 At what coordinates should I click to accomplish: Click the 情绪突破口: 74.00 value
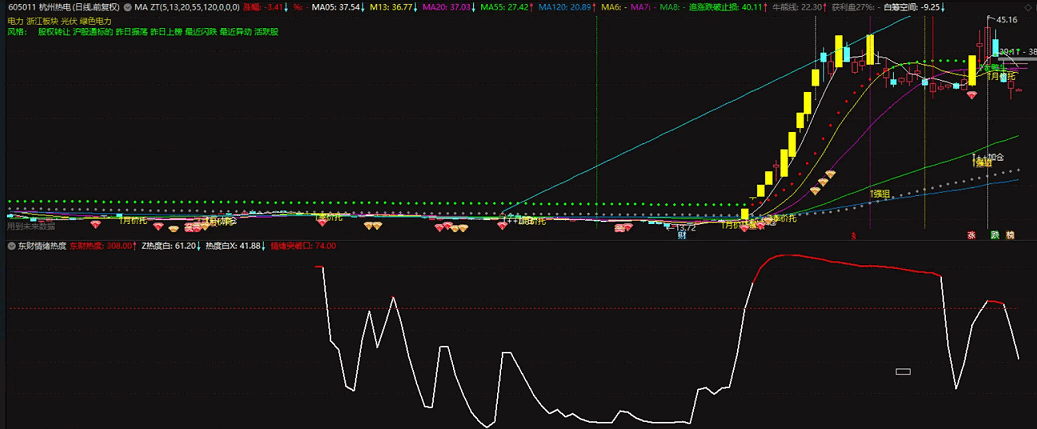303,246
